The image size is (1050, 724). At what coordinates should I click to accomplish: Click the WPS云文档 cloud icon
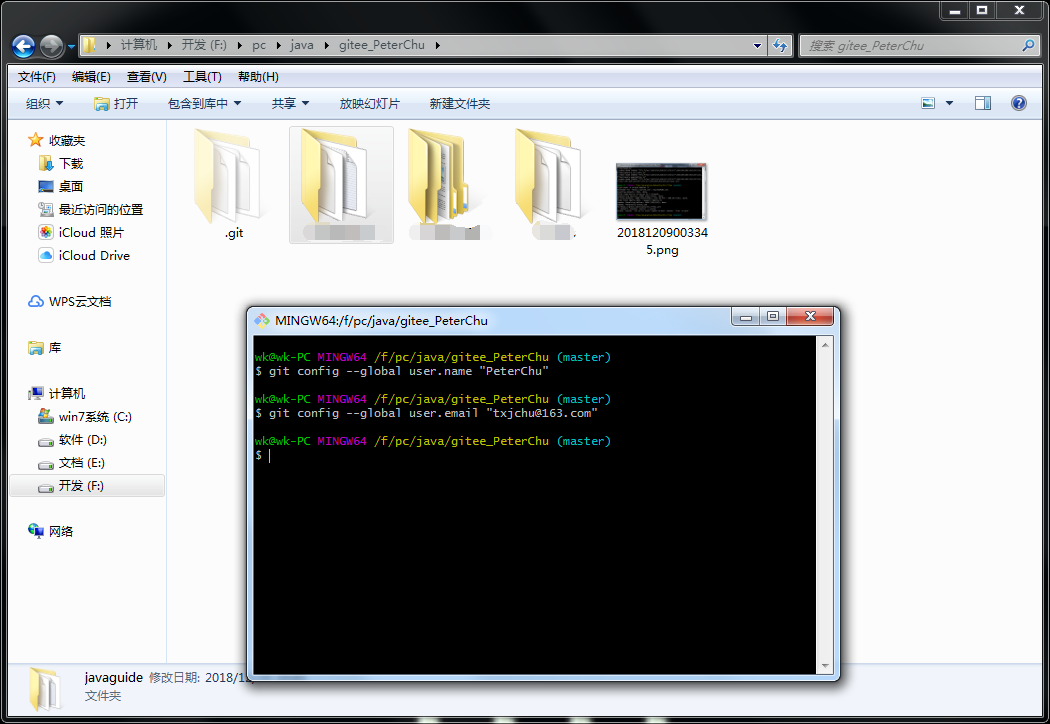click(x=36, y=301)
